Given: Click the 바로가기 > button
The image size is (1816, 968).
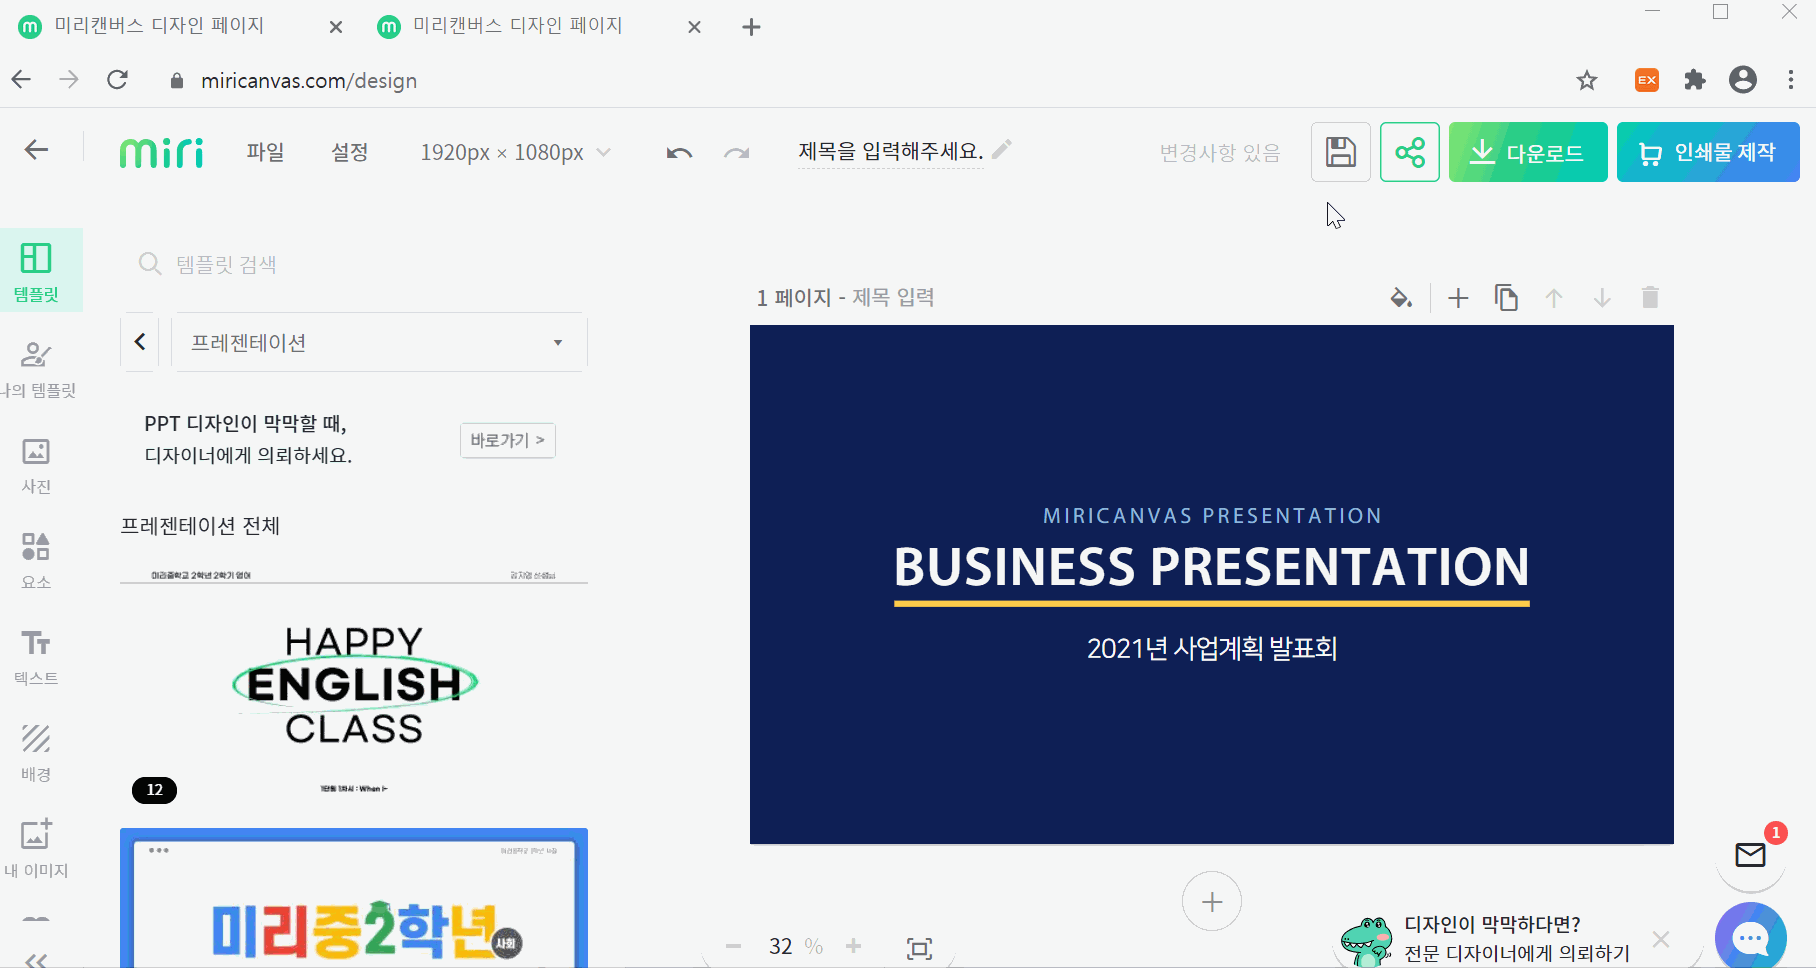Looking at the screenshot, I should 508,440.
